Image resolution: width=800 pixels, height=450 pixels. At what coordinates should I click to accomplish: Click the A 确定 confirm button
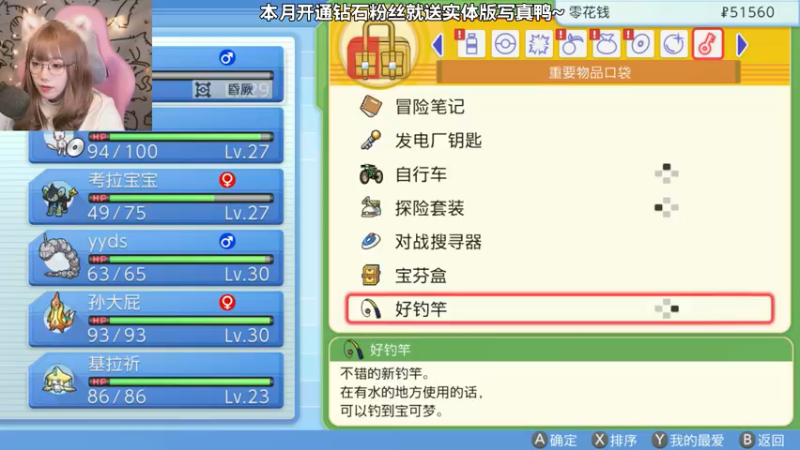coord(555,440)
